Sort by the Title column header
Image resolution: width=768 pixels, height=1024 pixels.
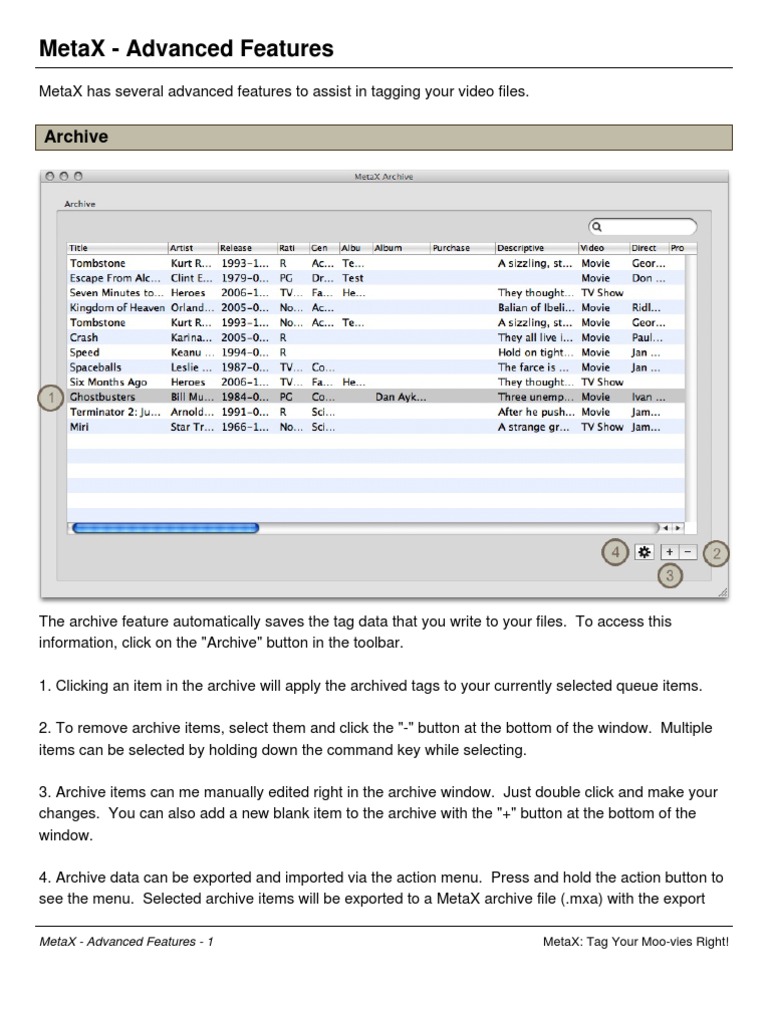(118, 248)
